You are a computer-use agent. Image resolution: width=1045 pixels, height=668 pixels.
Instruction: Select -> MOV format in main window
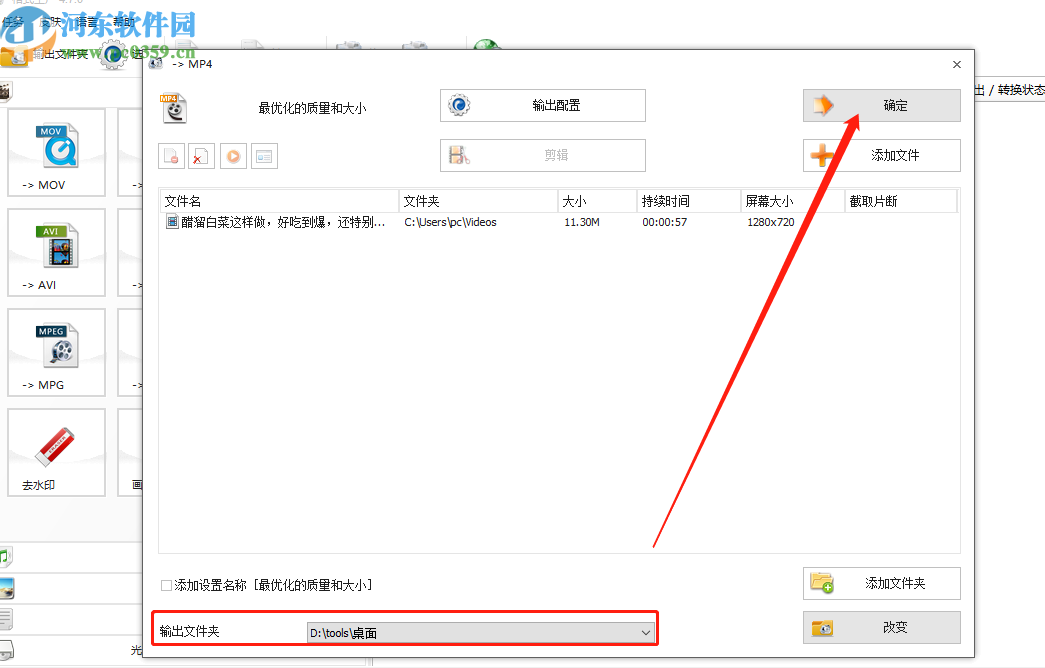tap(57, 153)
